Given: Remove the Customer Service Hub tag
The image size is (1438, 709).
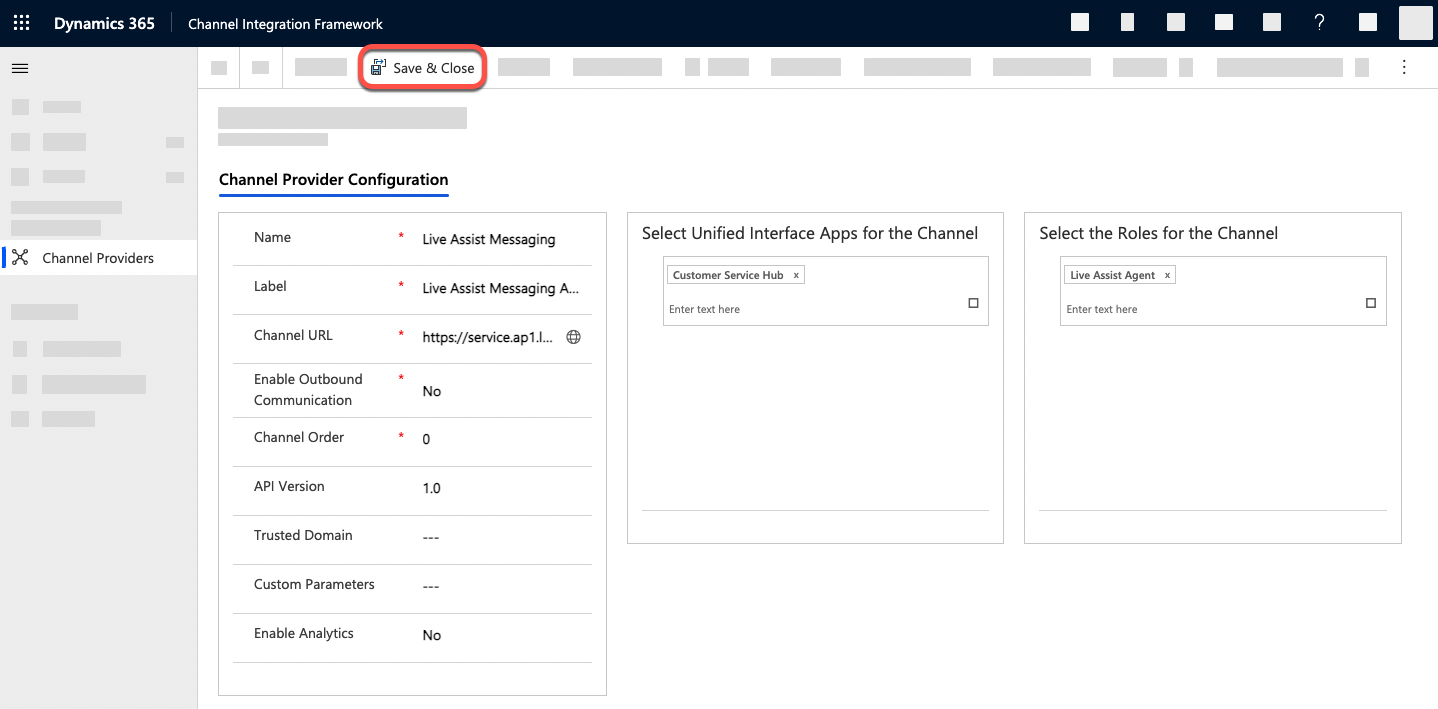Looking at the screenshot, I should pyautogui.click(x=796, y=275).
